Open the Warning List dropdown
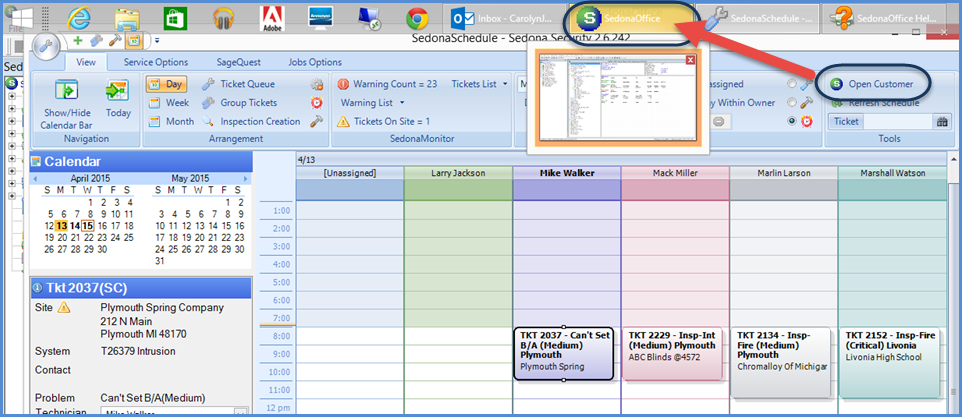This screenshot has height=417, width=962. [373, 102]
